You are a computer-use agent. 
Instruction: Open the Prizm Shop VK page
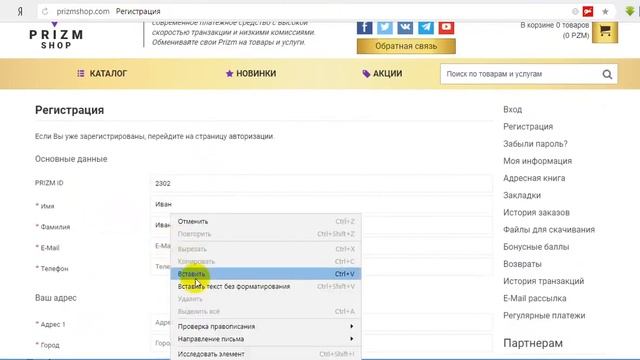[405, 27]
